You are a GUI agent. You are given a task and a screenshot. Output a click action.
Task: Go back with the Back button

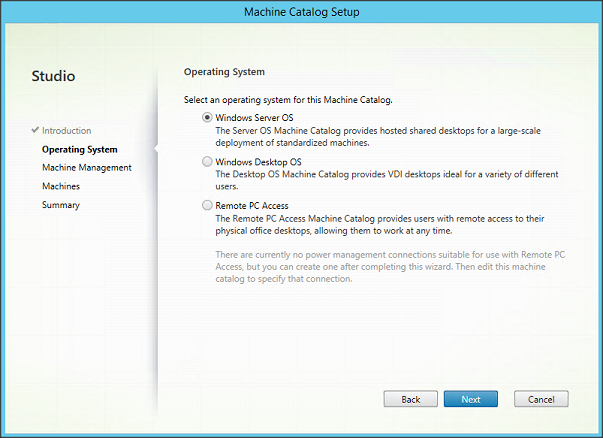click(x=410, y=399)
